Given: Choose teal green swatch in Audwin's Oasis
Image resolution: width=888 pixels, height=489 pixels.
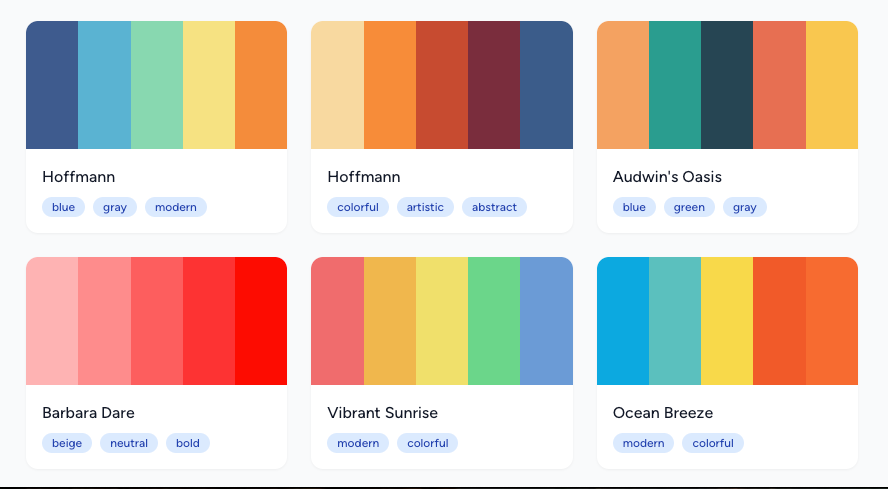Looking at the screenshot, I should click(675, 85).
